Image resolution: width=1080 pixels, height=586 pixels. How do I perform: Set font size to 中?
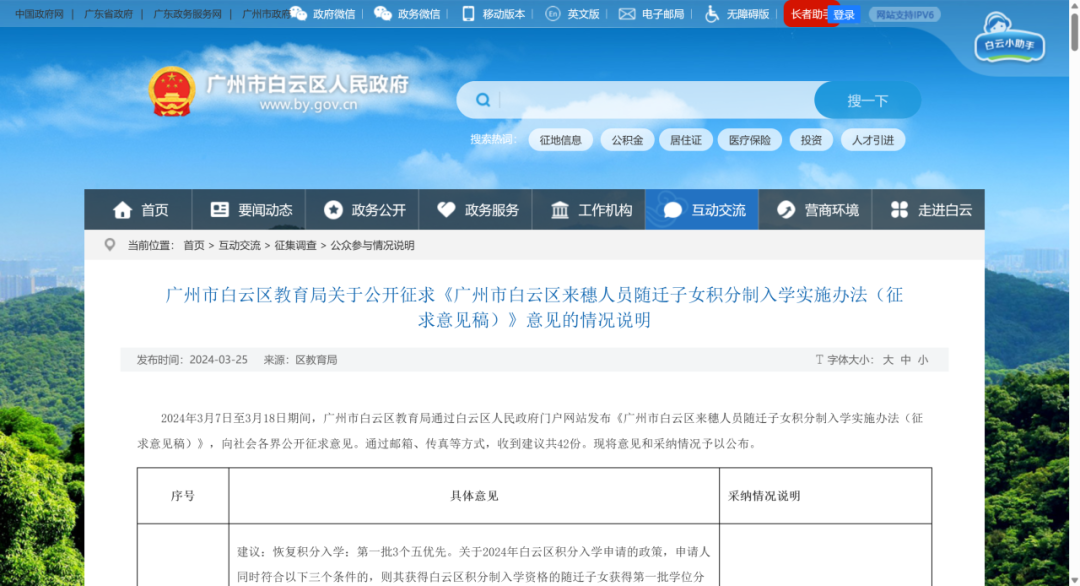(906, 359)
